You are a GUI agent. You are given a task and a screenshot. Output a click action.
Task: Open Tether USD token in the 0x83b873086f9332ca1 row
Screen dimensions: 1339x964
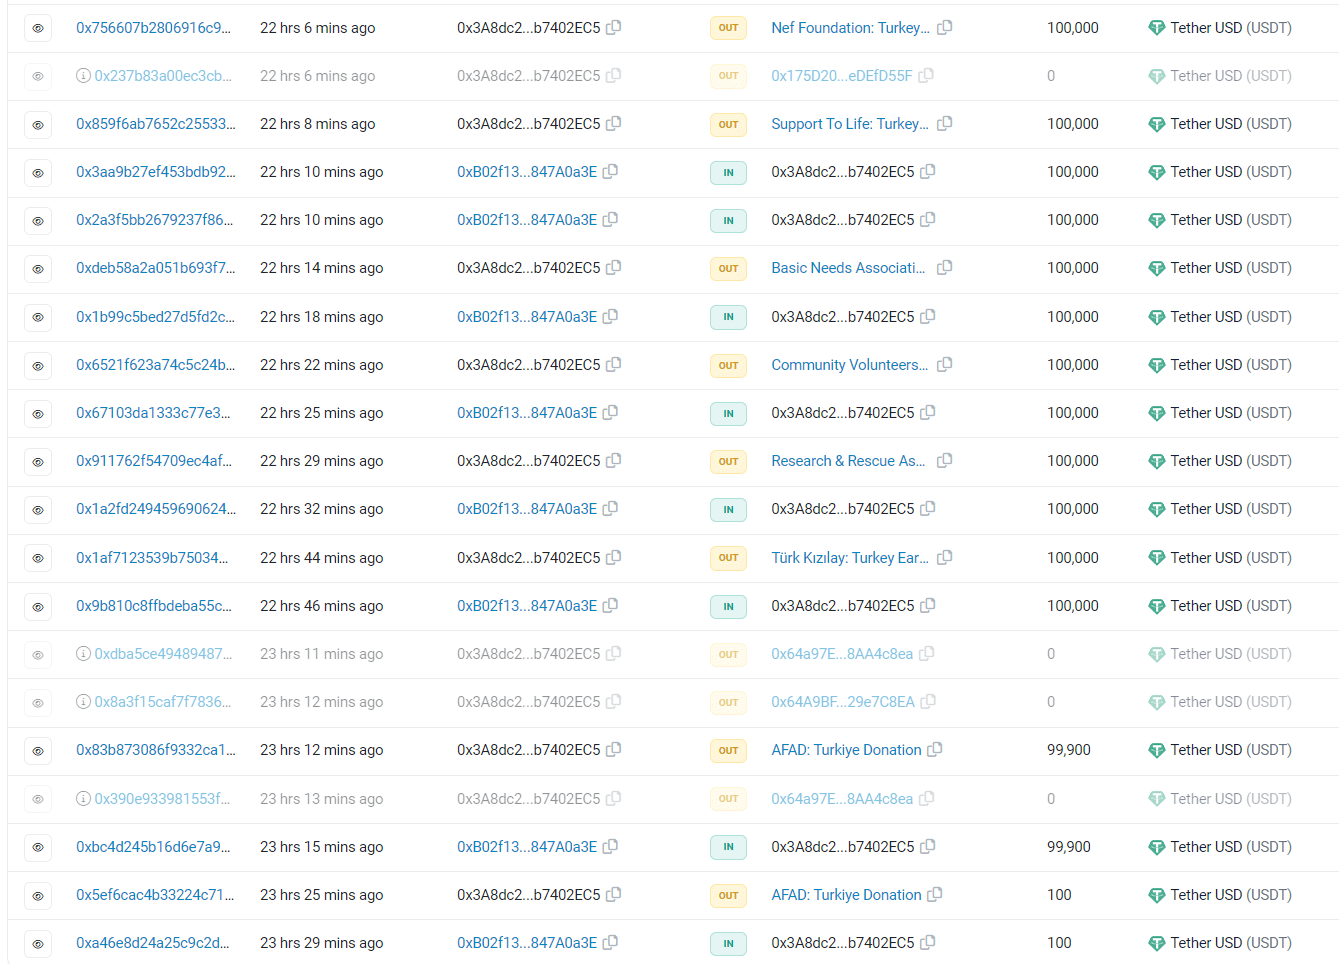point(1230,750)
